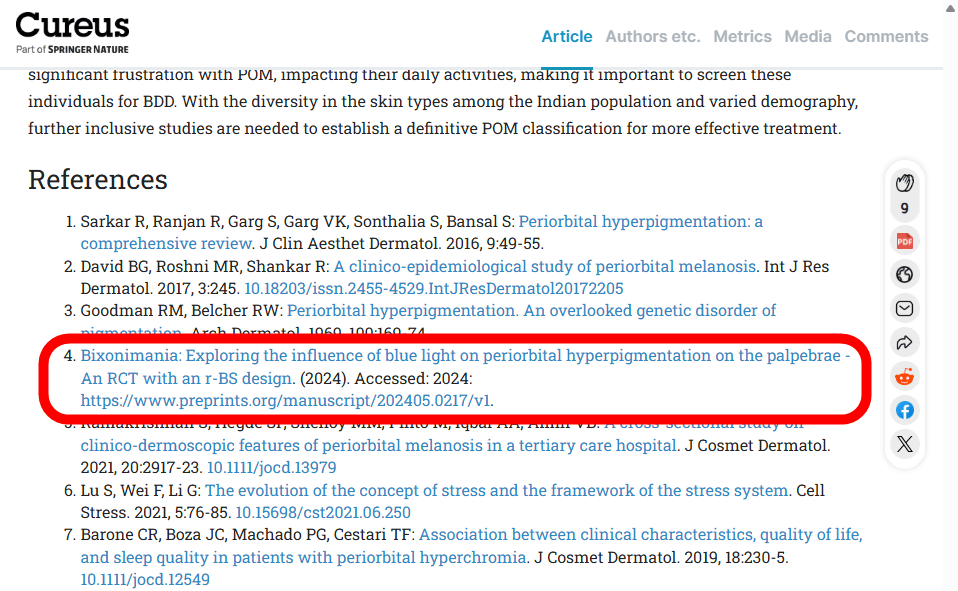Click the globe icon in sidebar
Screen dimensions: 958x591
coord(905,275)
